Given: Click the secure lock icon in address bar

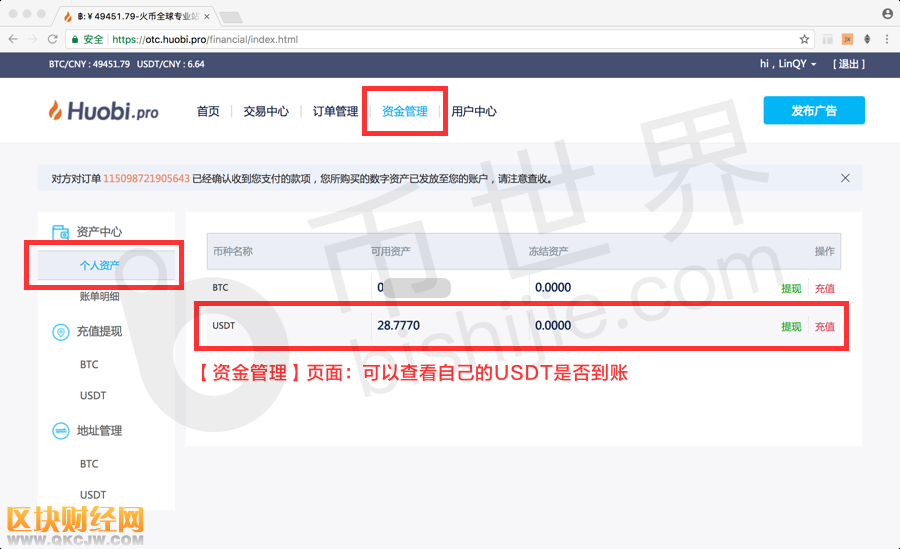Looking at the screenshot, I should click(75, 39).
